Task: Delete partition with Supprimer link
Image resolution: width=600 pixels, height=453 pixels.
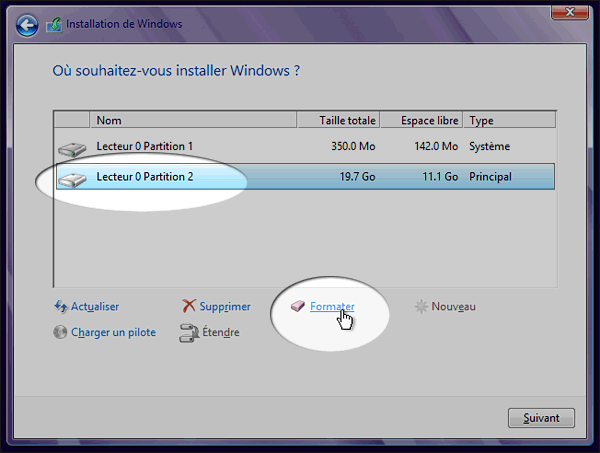Action: pos(225,306)
